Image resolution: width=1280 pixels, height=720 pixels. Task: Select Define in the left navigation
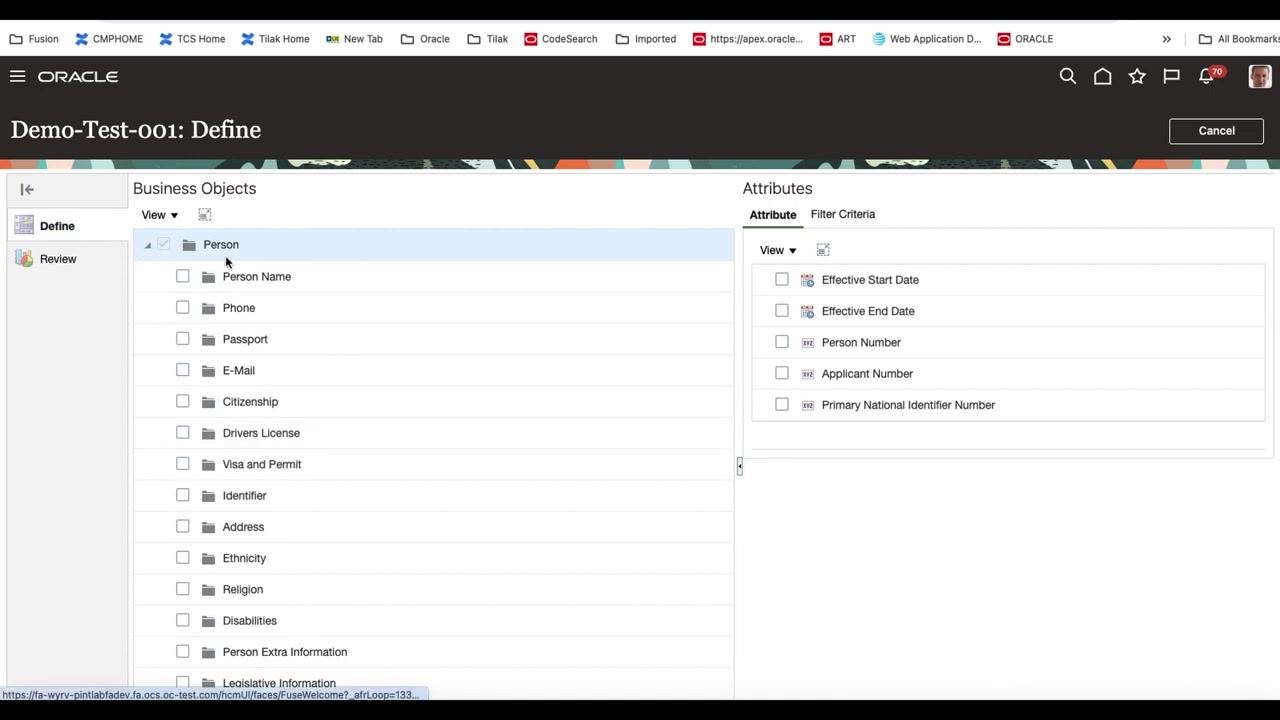tap(57, 226)
